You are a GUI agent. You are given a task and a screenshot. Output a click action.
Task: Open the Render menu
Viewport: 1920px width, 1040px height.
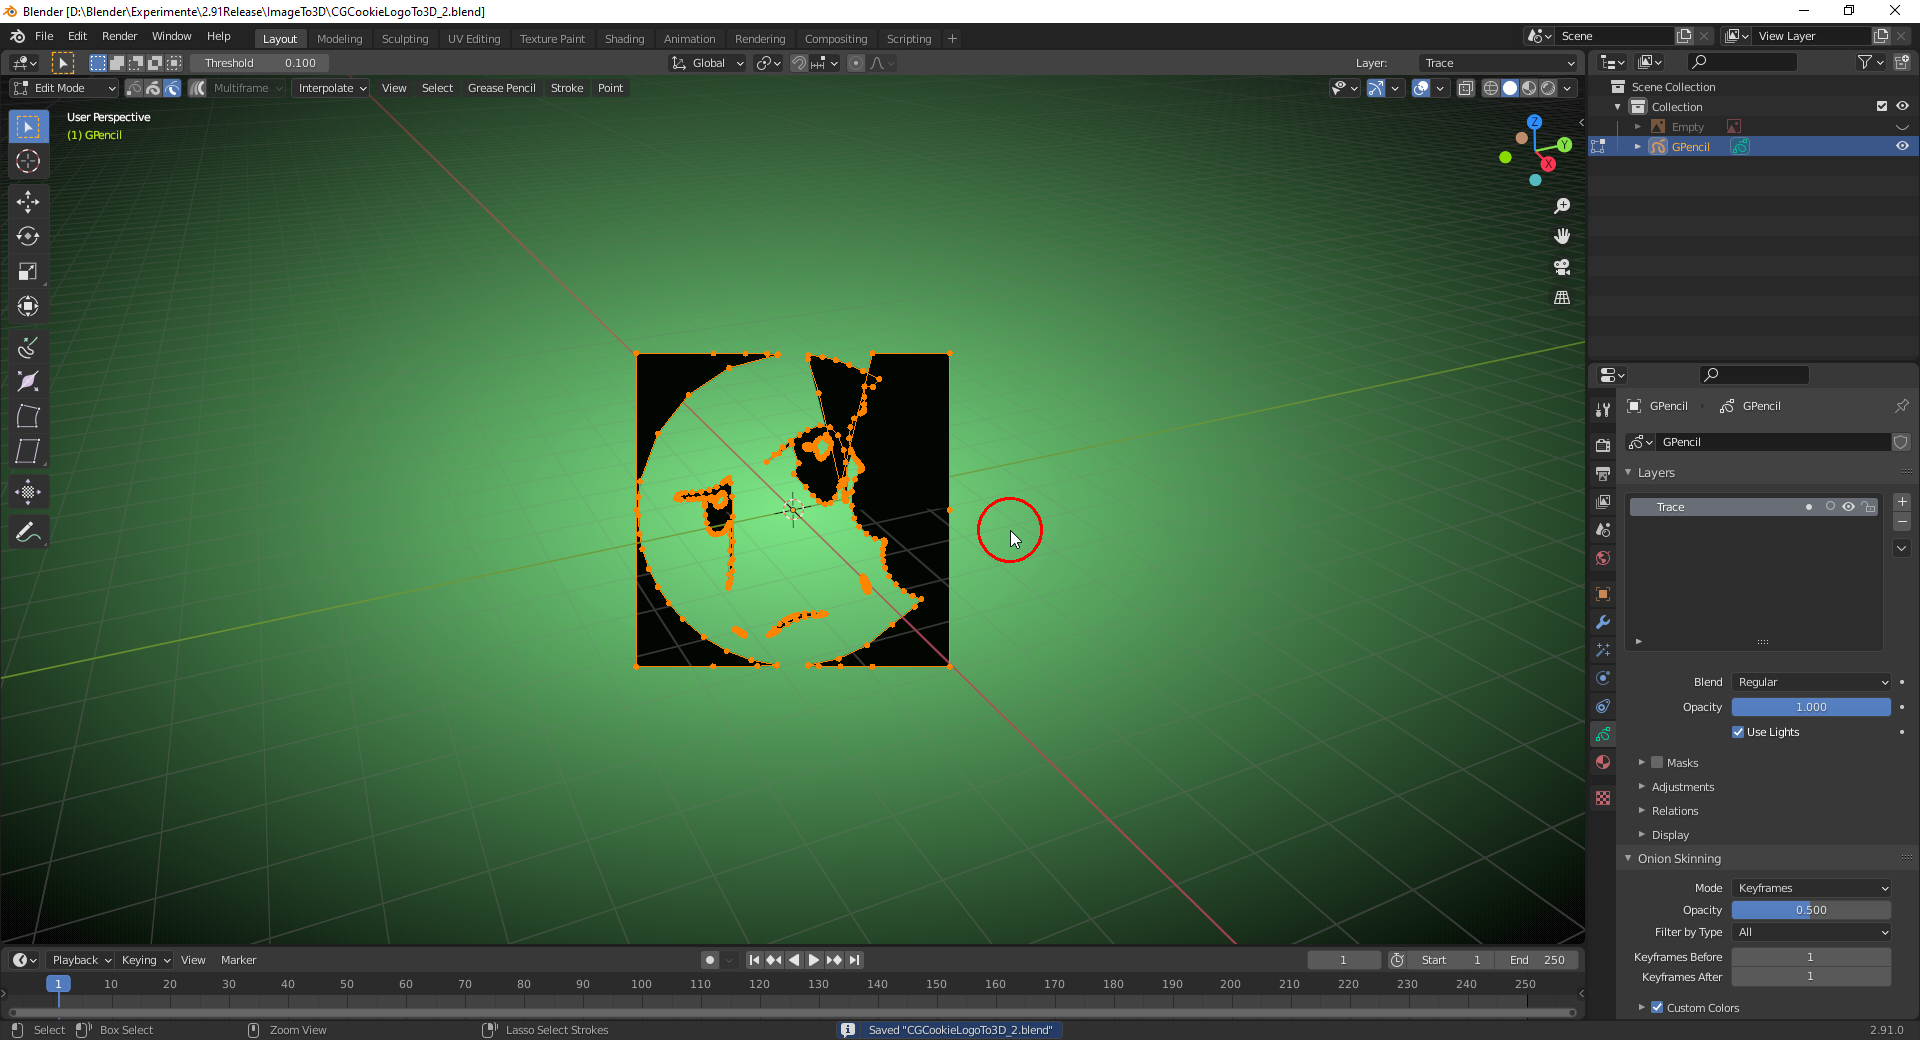[119, 36]
